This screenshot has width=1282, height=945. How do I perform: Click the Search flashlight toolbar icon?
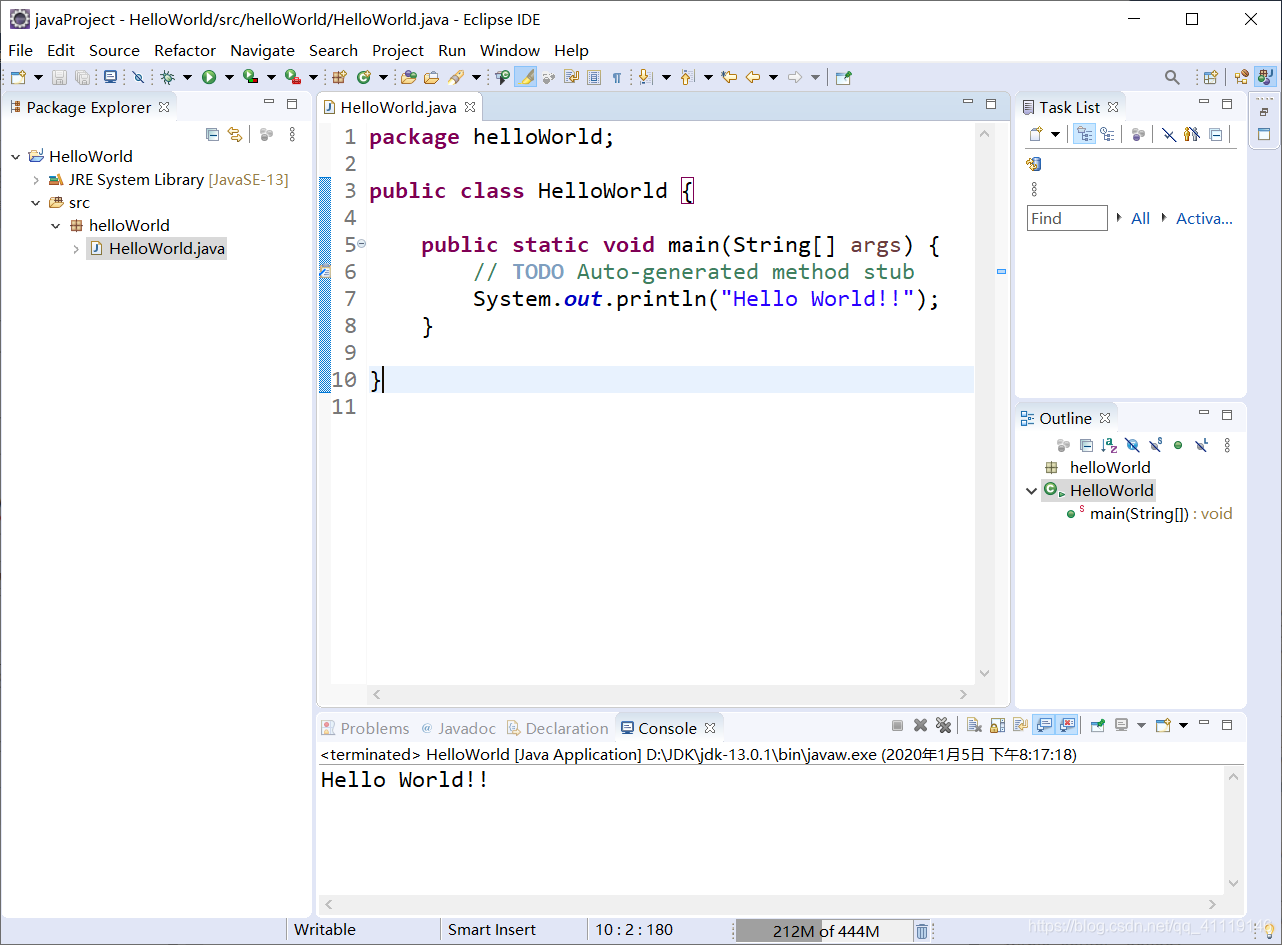point(456,77)
